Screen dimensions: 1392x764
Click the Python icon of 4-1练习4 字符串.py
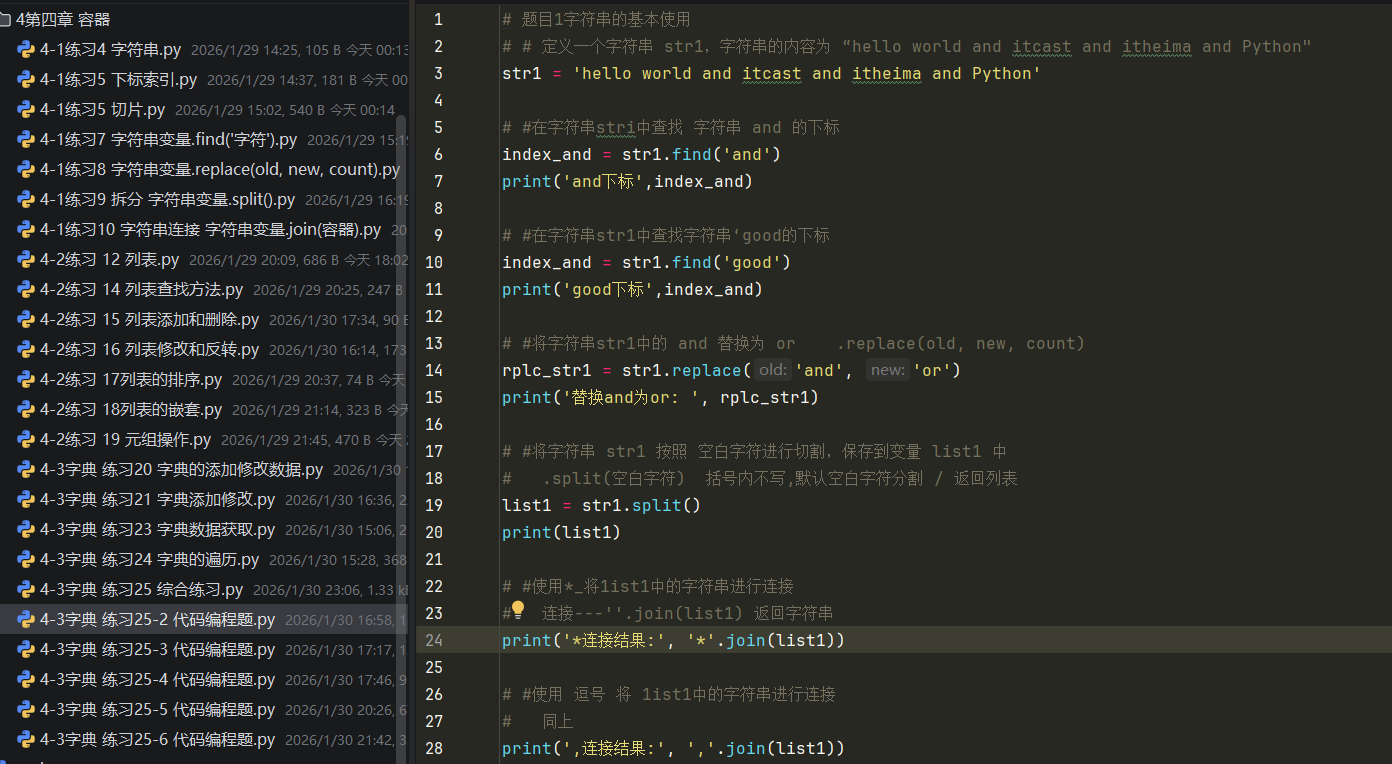coord(26,49)
